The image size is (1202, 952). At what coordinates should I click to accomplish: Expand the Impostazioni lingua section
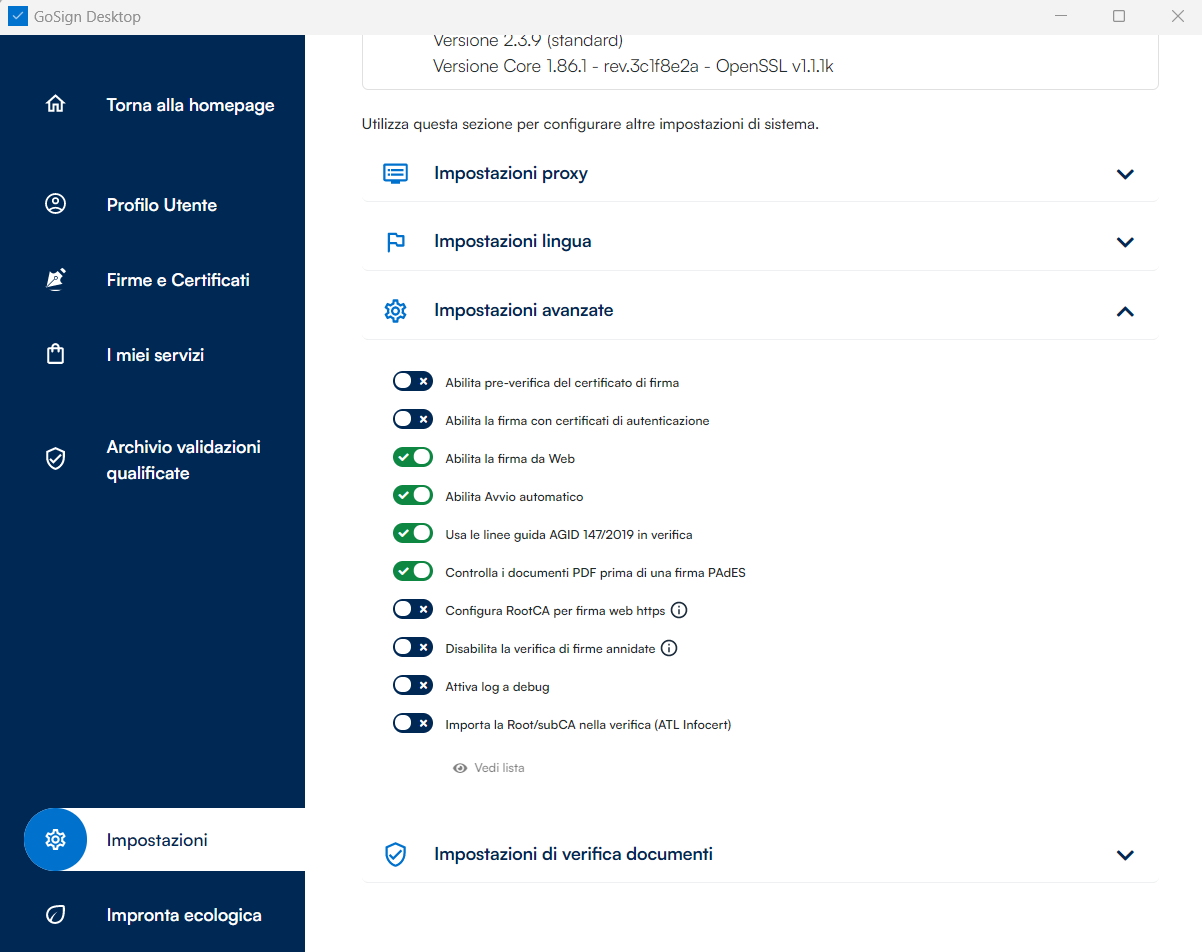click(x=1125, y=242)
